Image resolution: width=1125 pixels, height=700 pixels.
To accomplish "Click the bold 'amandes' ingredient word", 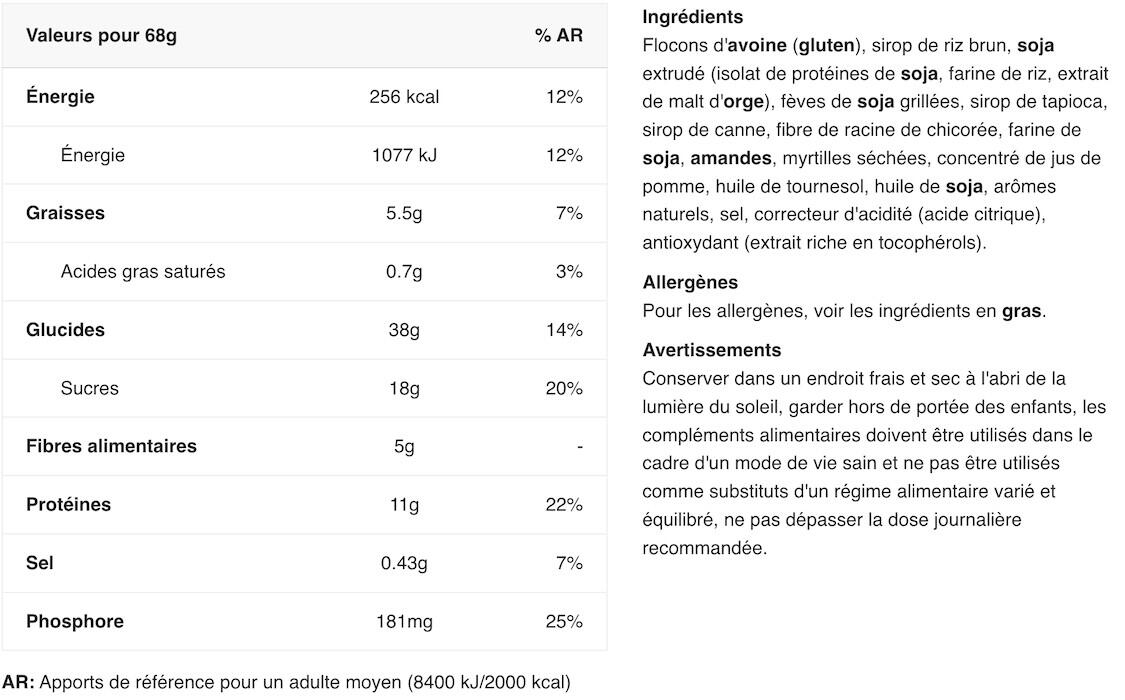I will 730,158.
